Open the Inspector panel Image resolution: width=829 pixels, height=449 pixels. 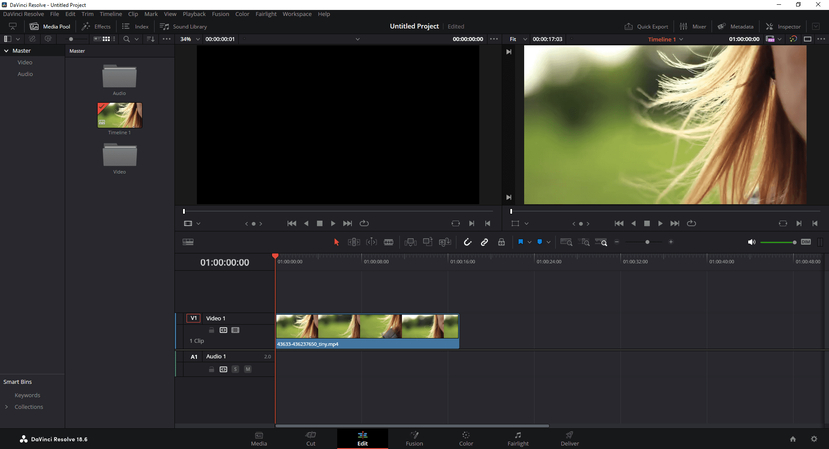coord(783,27)
